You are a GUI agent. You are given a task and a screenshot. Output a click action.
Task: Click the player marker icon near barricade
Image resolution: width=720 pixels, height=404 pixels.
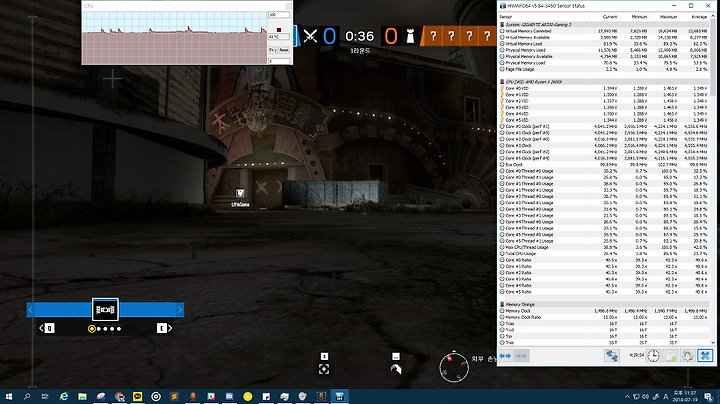tap(240, 194)
